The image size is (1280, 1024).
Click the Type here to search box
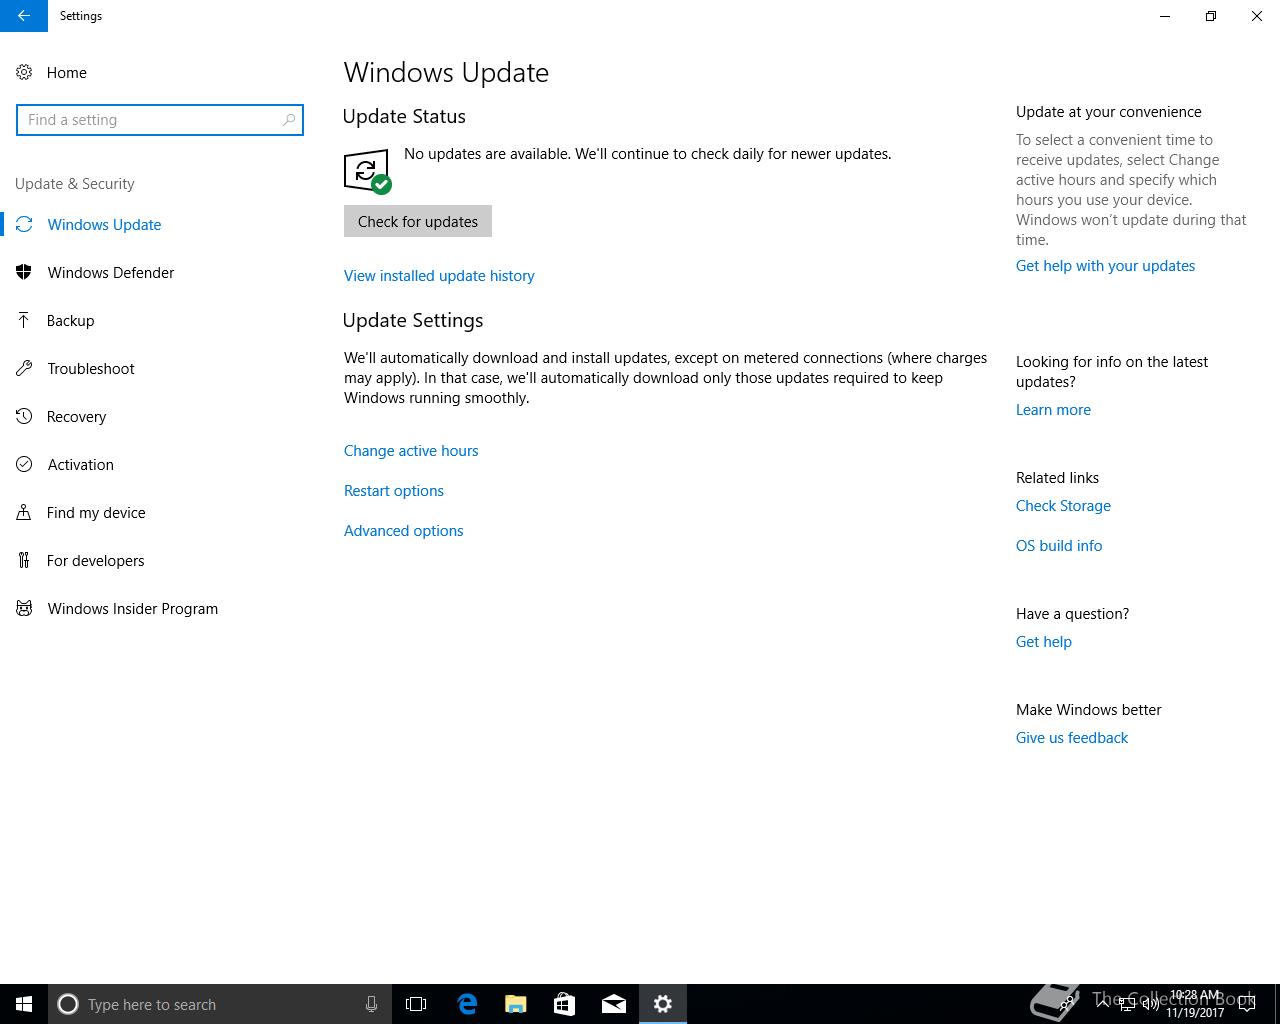(x=220, y=1004)
